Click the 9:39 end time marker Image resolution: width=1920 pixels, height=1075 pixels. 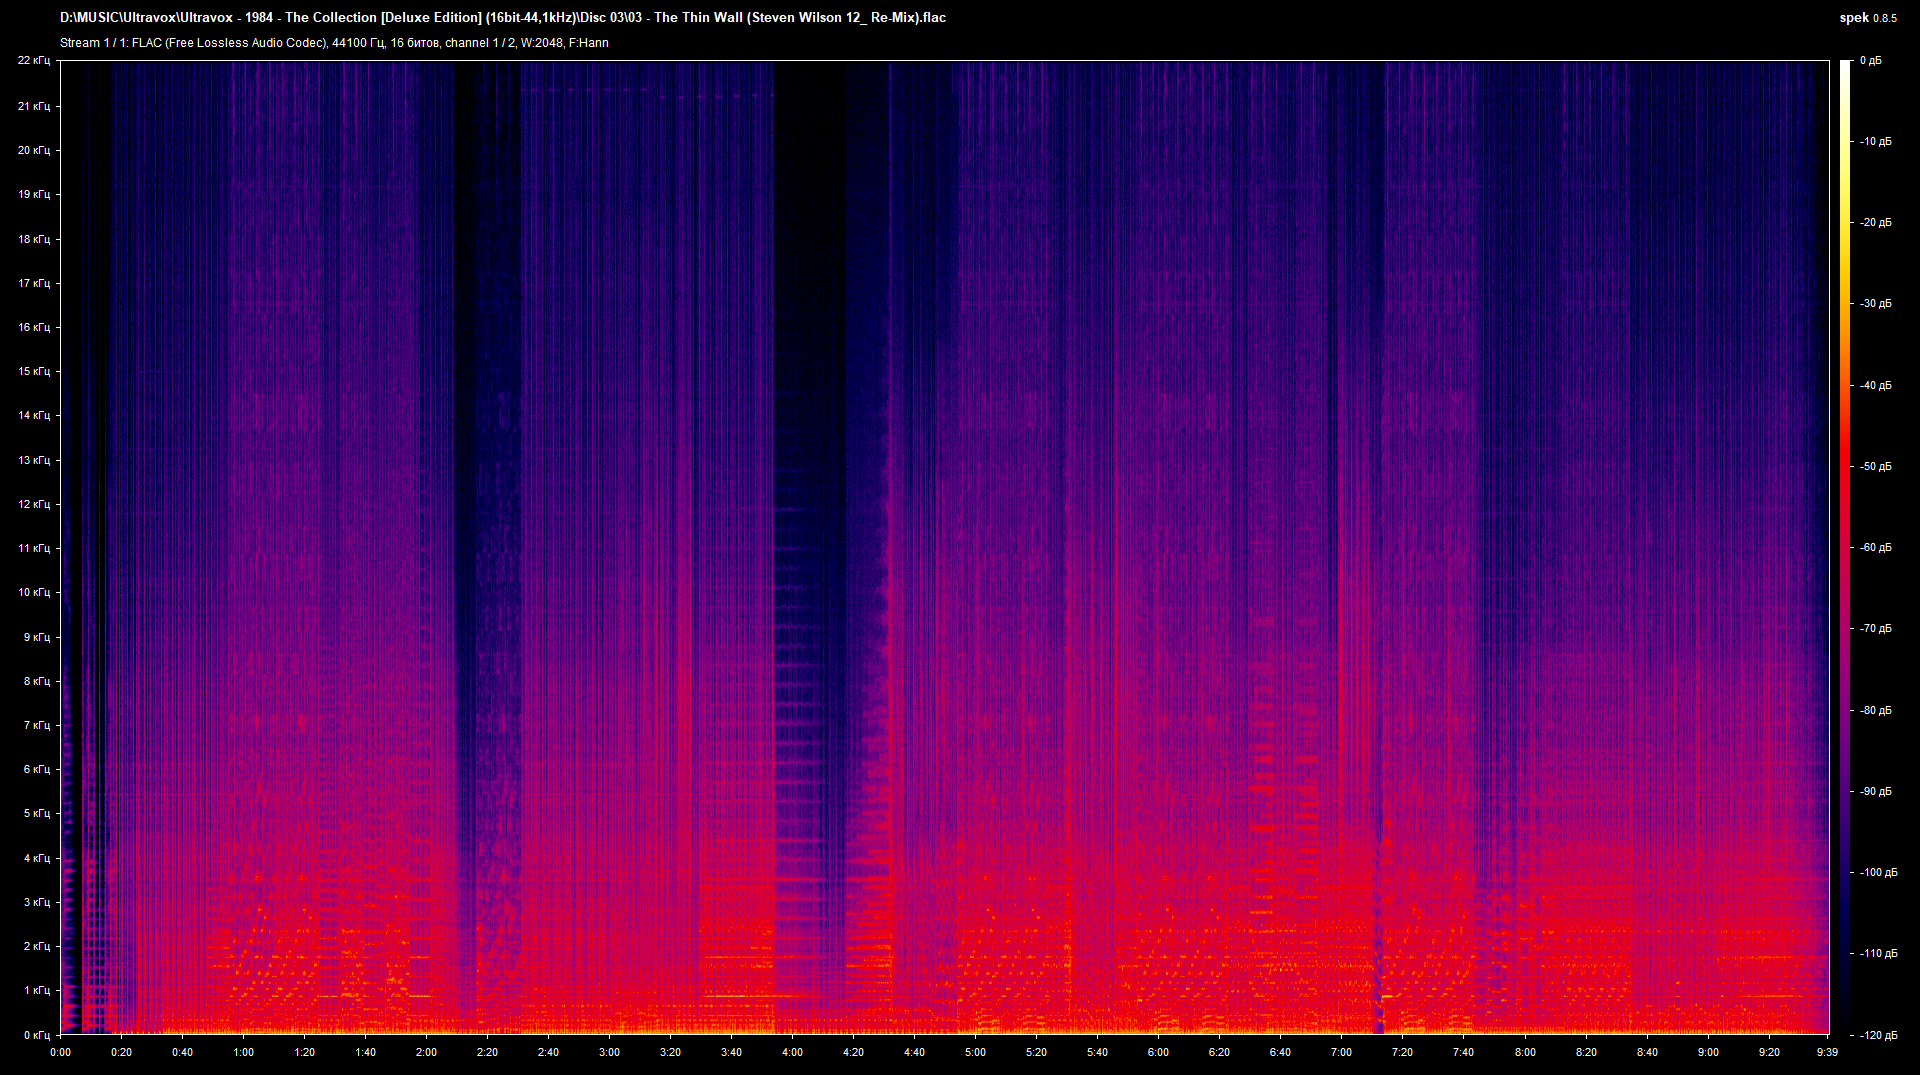tap(1828, 1052)
